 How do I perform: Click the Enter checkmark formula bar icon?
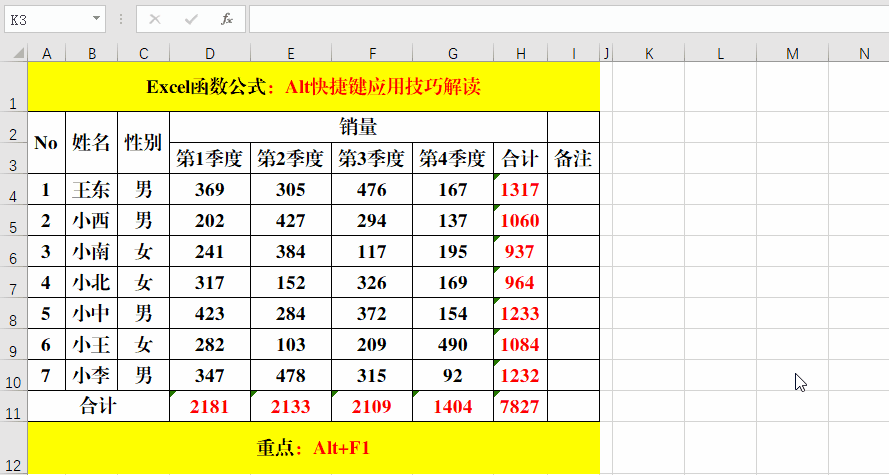click(191, 20)
